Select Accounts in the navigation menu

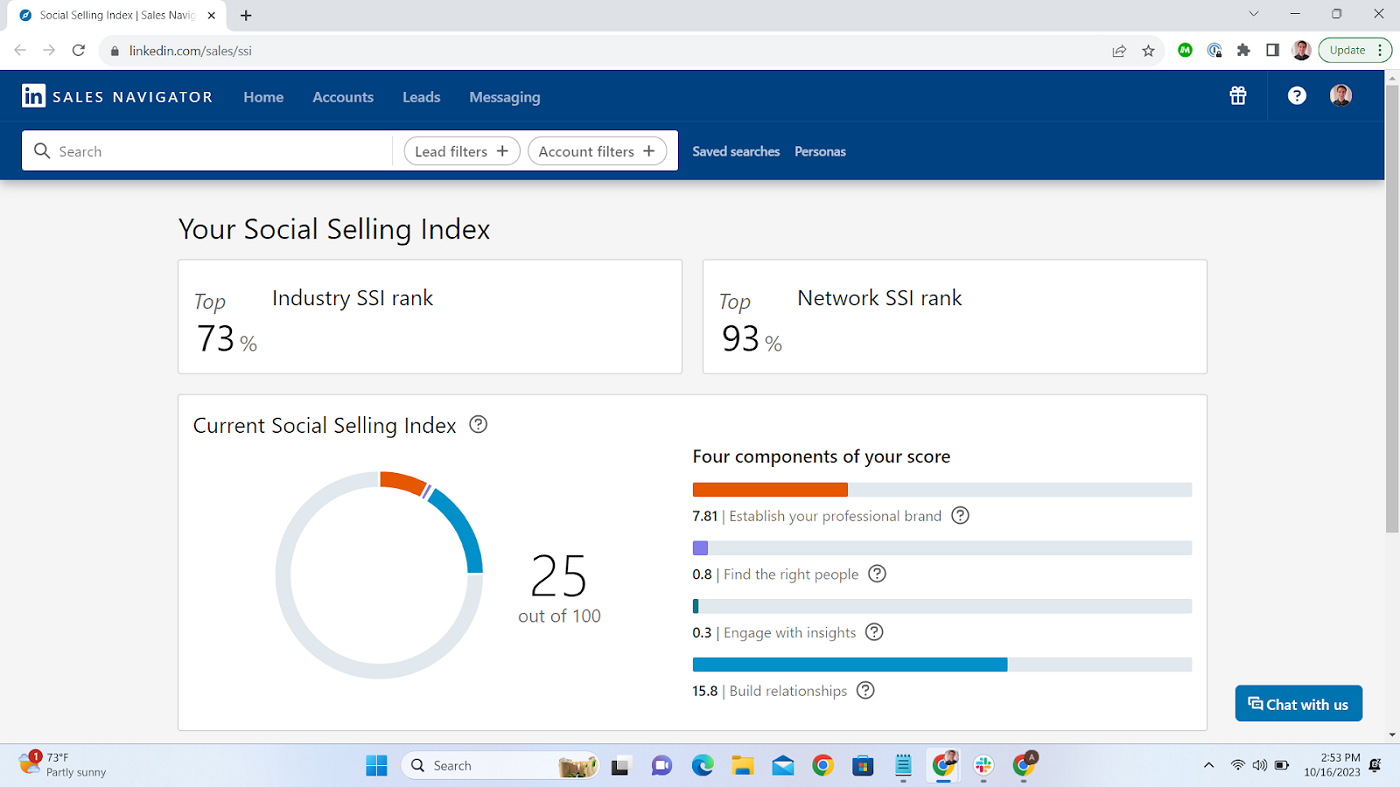point(343,96)
